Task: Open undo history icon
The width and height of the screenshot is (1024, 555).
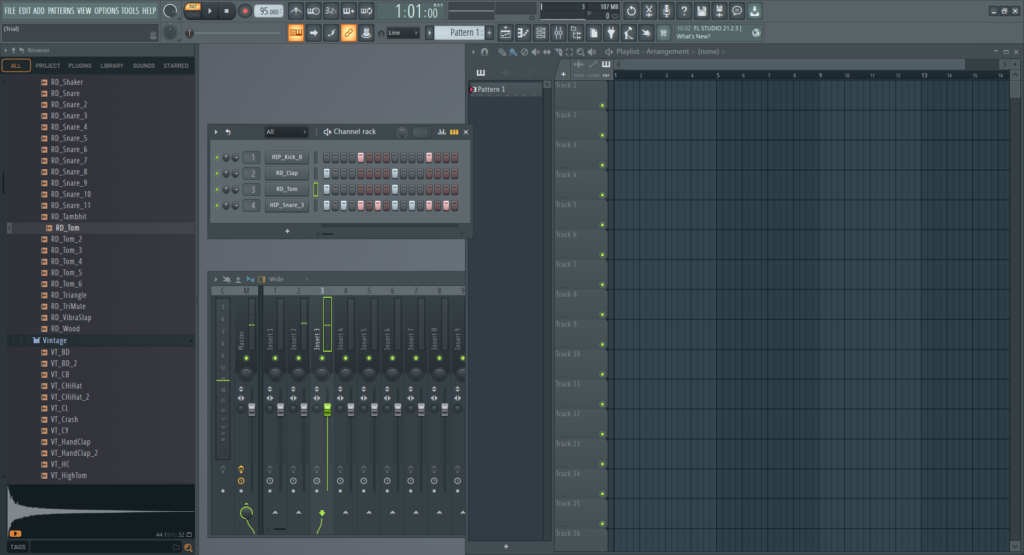Action: coord(631,11)
